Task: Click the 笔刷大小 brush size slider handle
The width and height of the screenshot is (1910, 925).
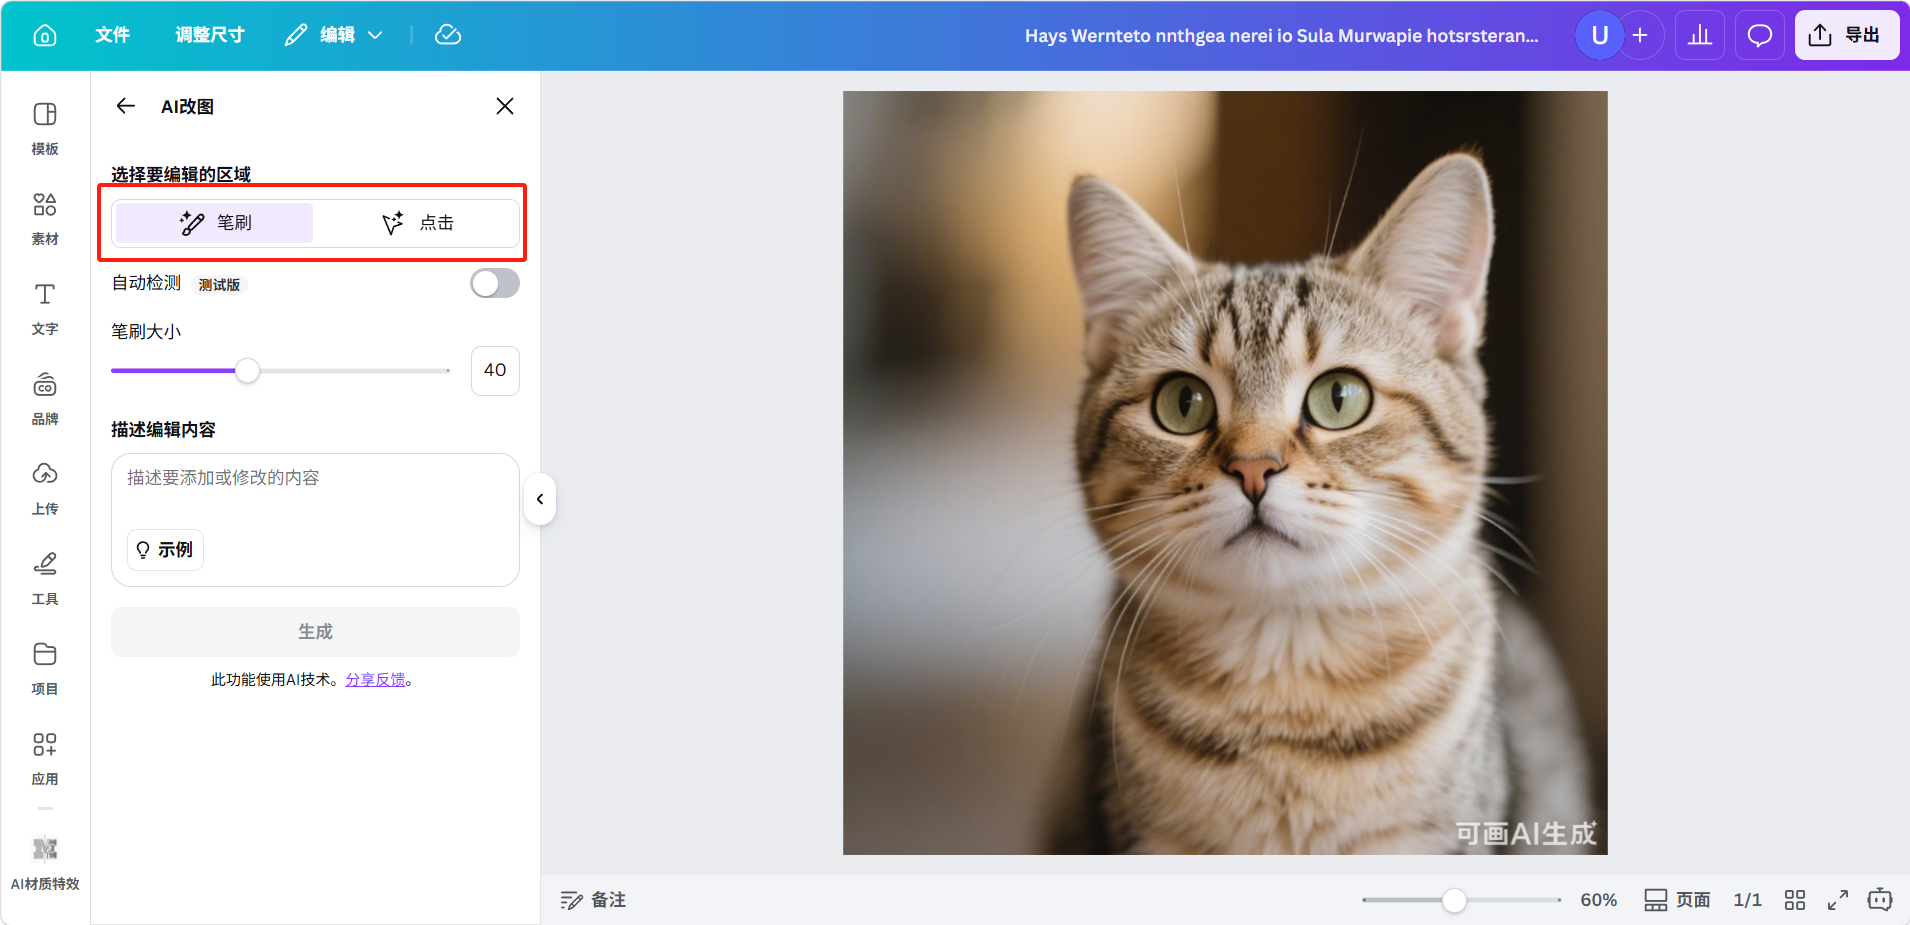Action: point(247,371)
